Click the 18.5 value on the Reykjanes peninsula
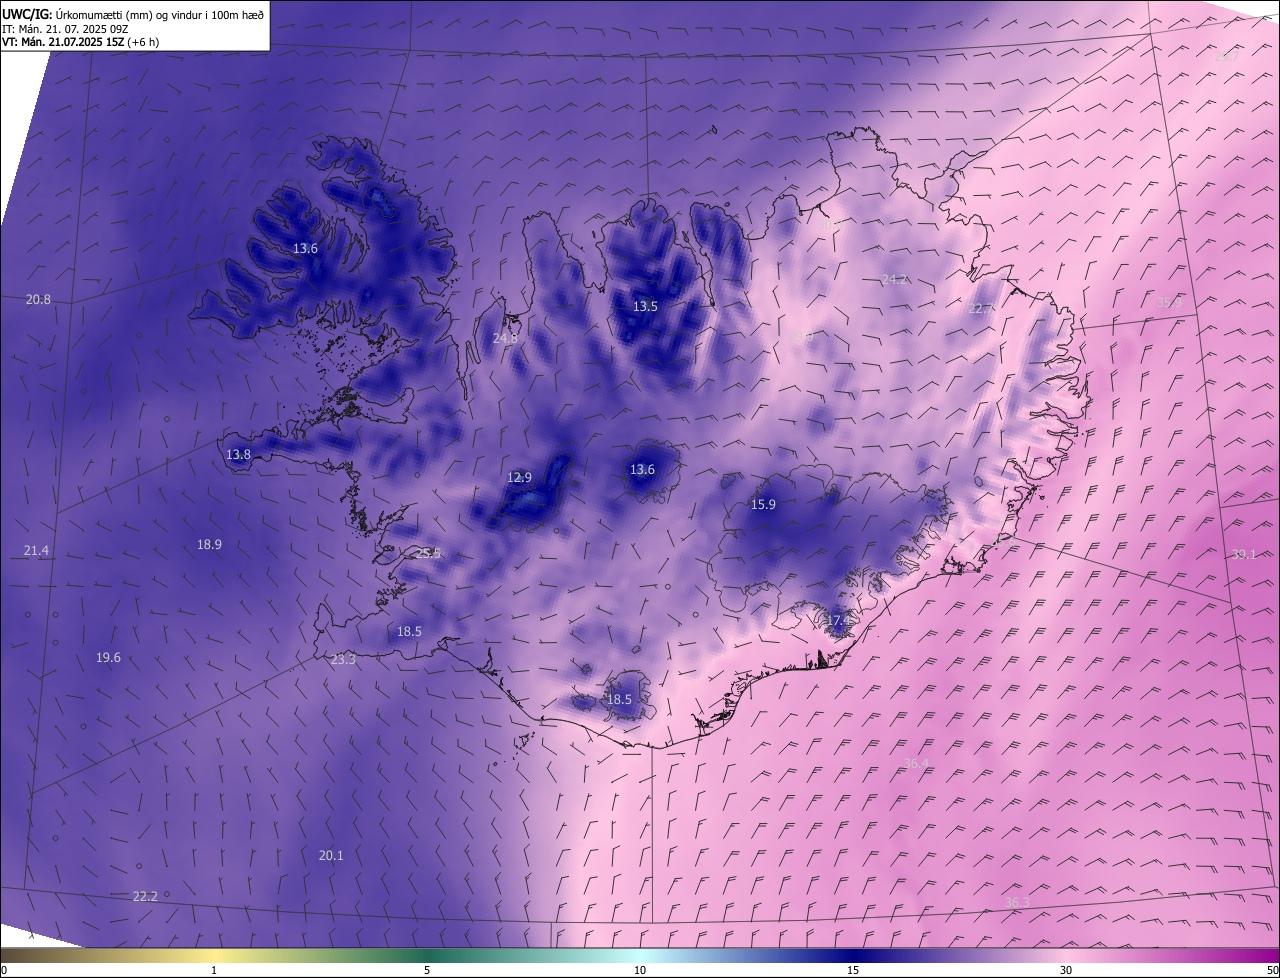Viewport: 1280px width, 978px height. [x=409, y=631]
